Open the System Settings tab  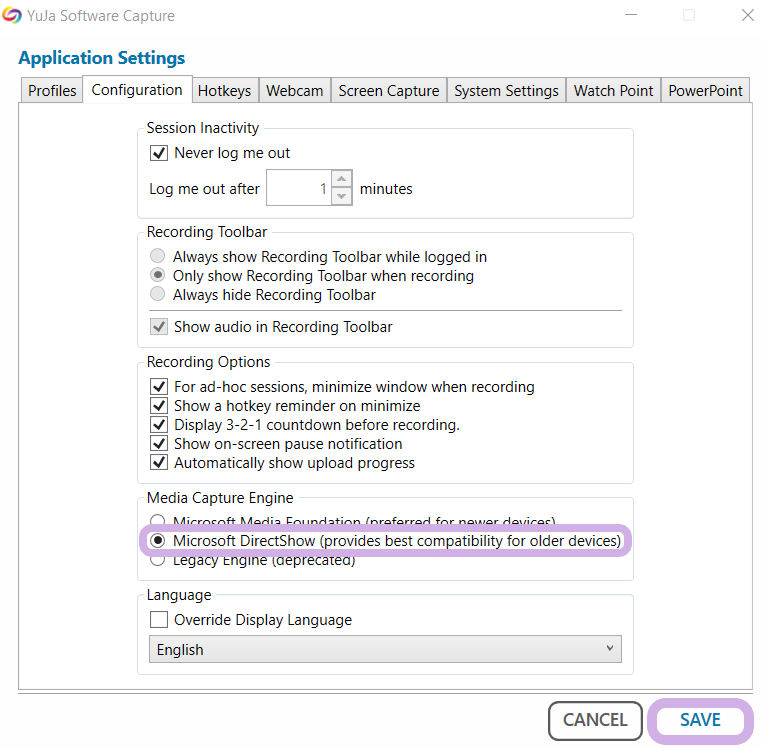(506, 91)
